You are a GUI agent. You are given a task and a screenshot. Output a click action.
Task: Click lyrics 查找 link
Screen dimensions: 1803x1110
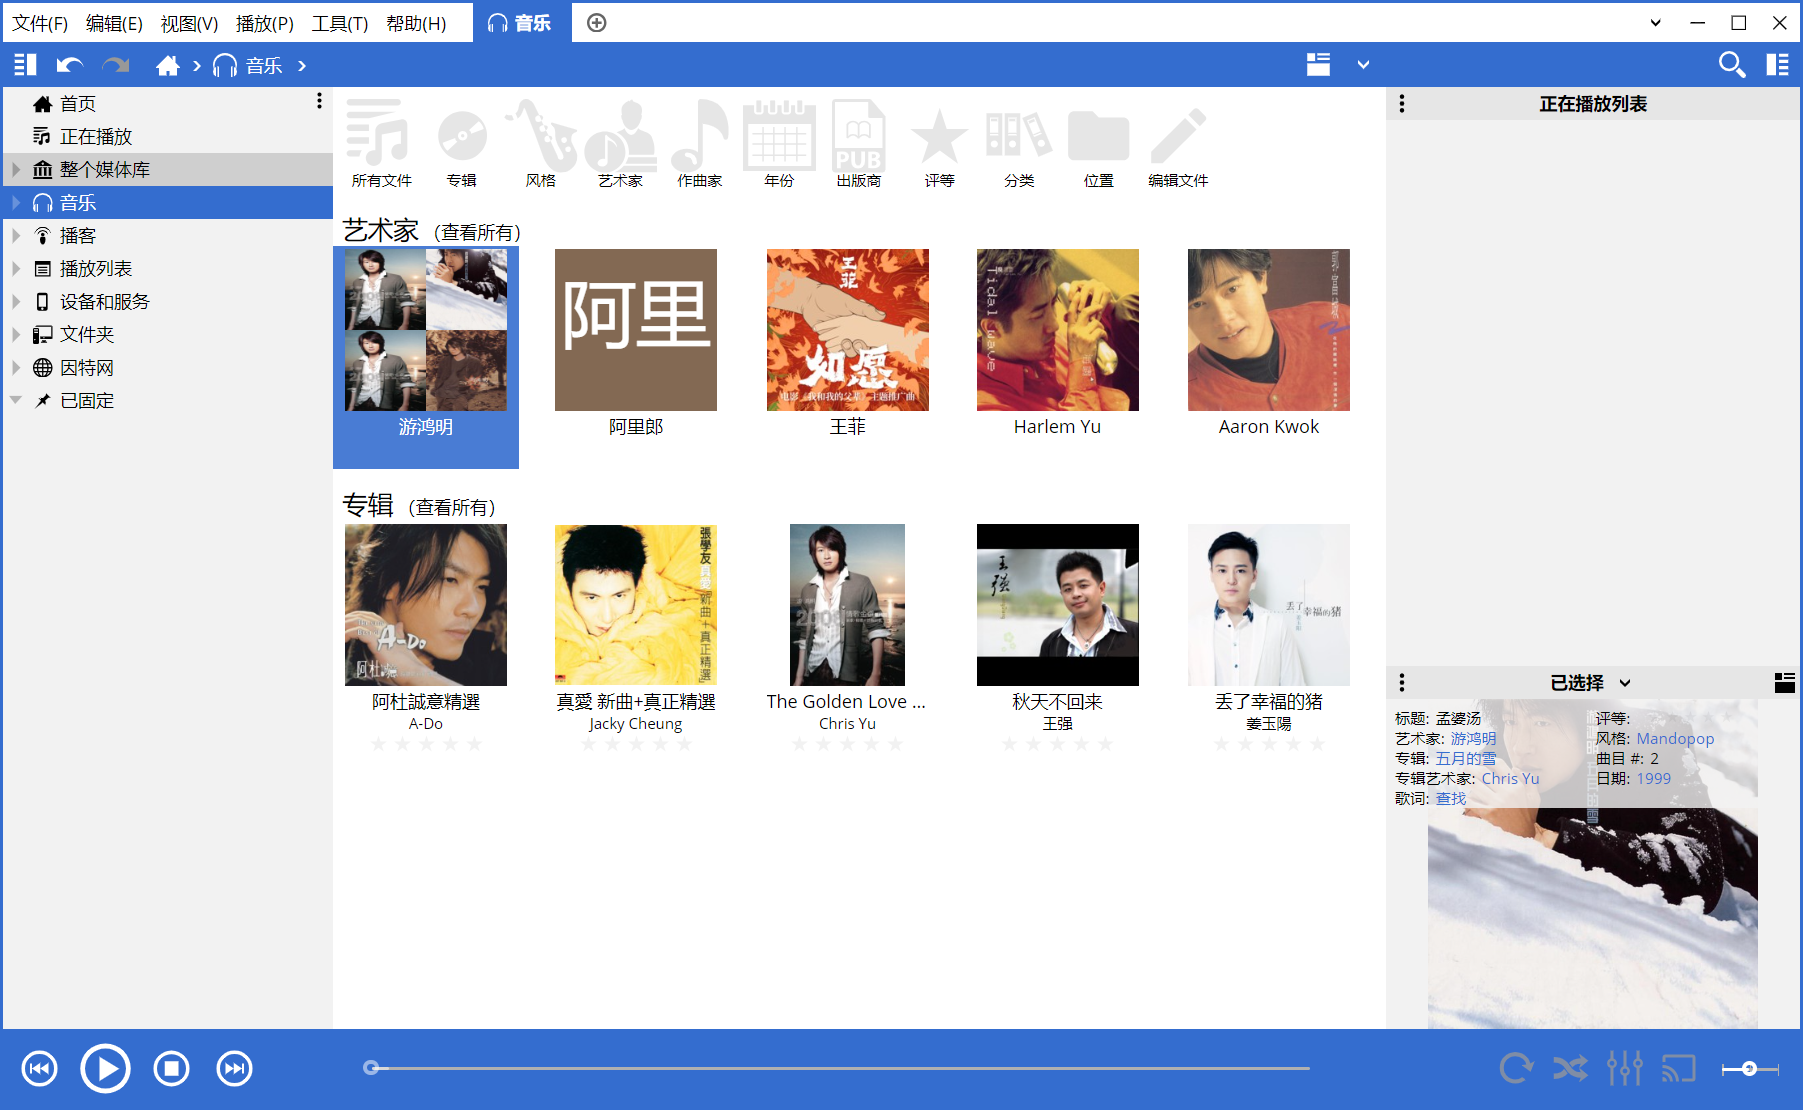1451,799
